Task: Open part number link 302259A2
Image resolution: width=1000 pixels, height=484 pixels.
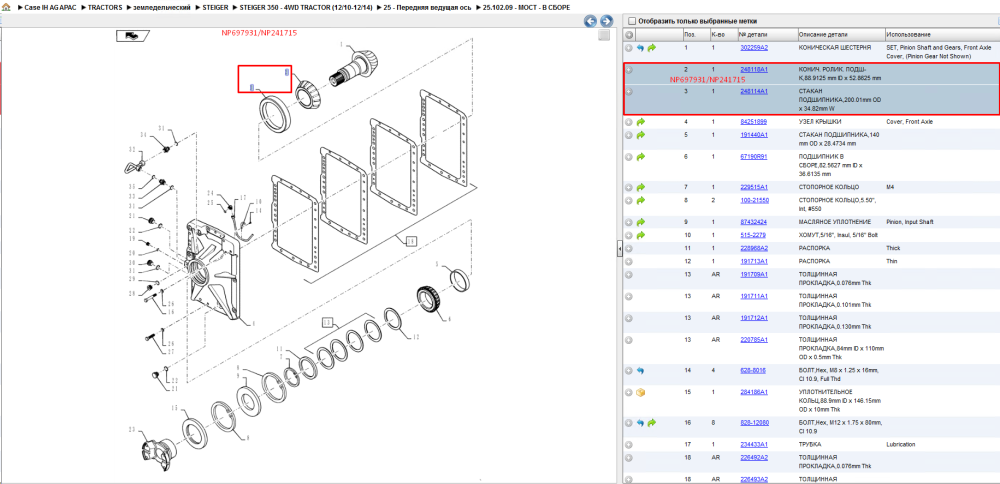Action: 754,48
